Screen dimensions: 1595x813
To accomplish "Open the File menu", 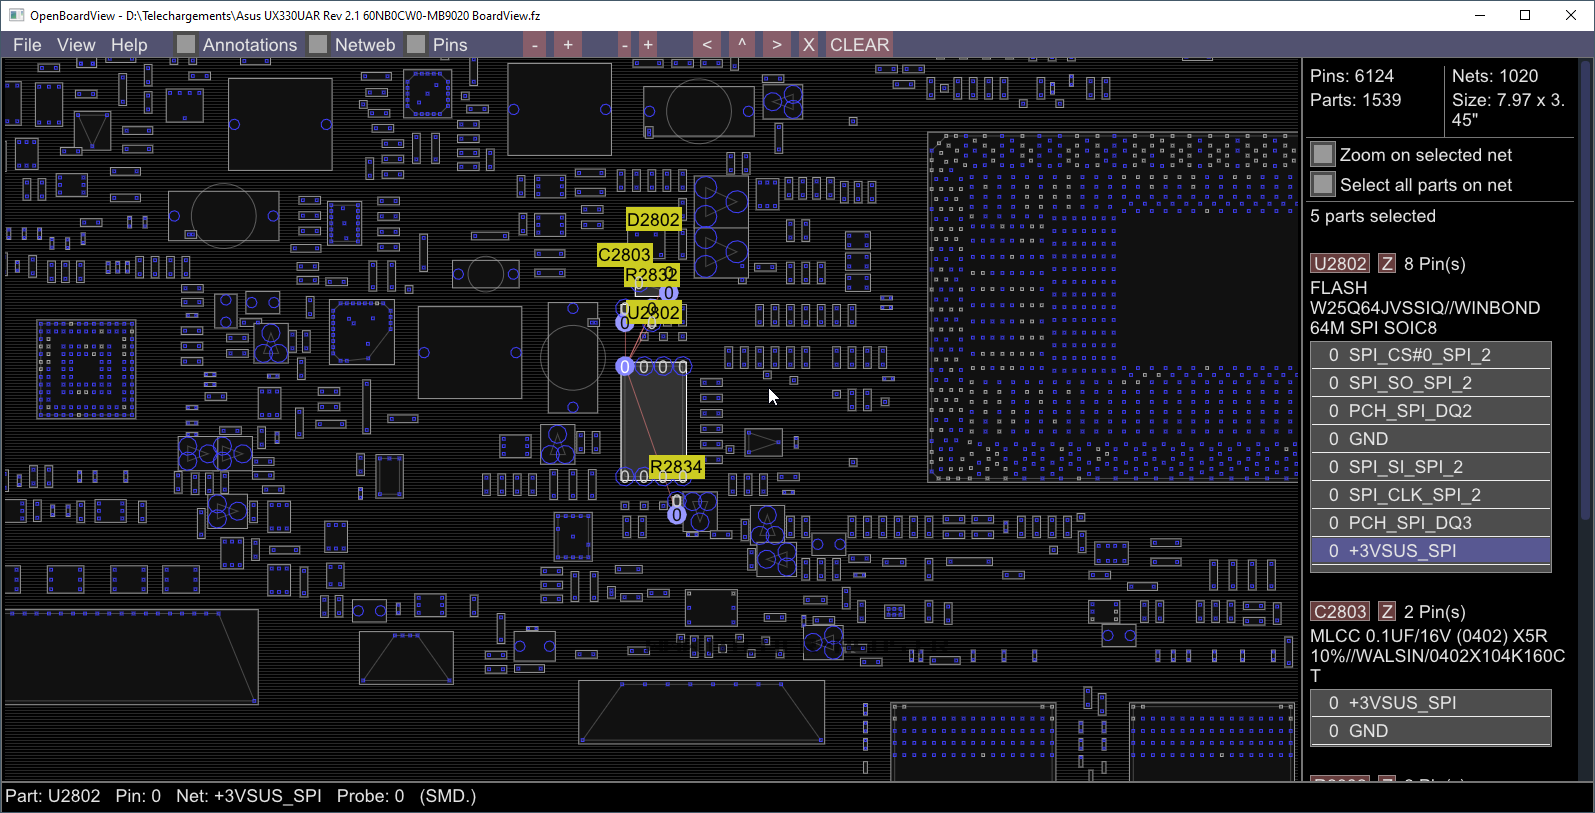I will (x=27, y=45).
